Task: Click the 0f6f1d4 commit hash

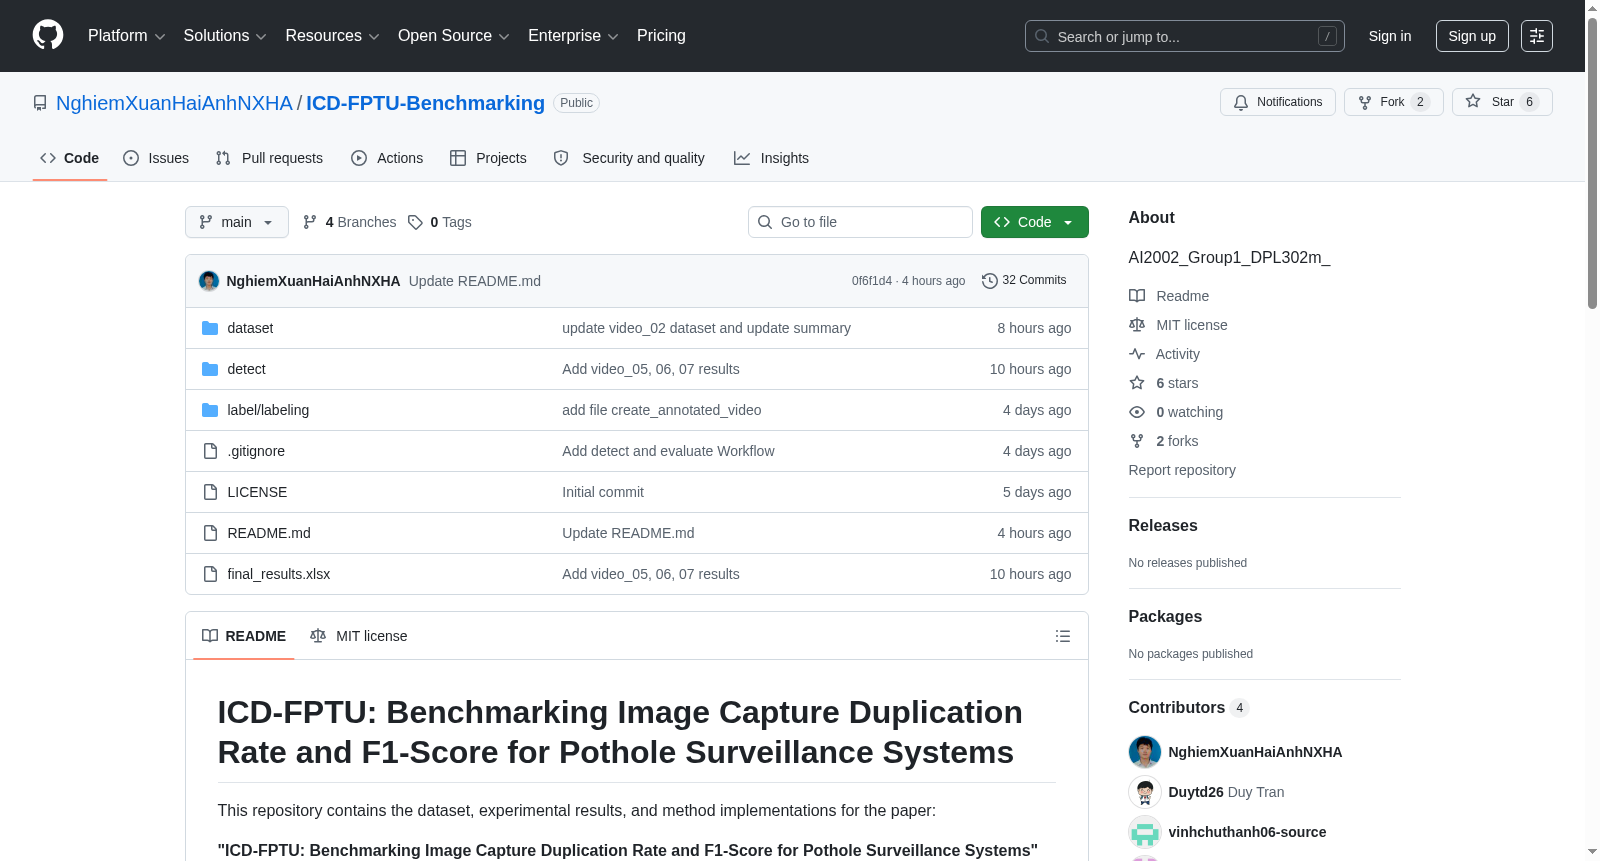Action: tap(872, 281)
